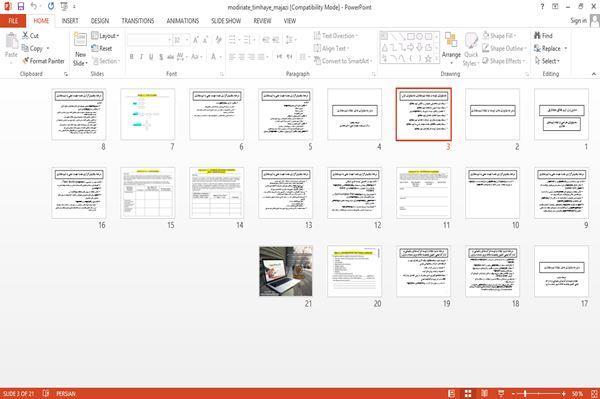Toggle Italic formatting
Image resolution: width=600 pixels, height=399 pixels.
(x=141, y=57)
